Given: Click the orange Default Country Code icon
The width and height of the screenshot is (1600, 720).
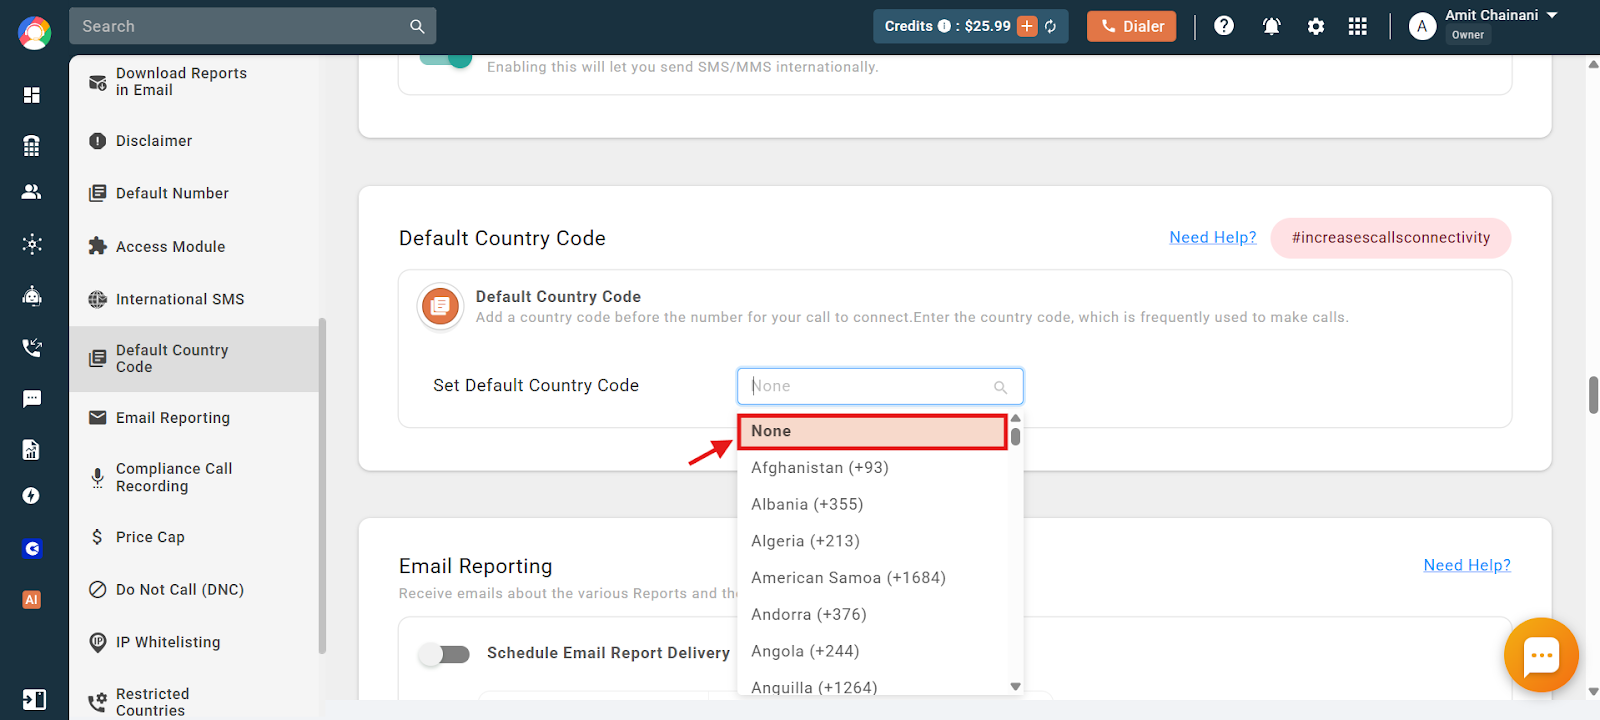Looking at the screenshot, I should click(440, 307).
